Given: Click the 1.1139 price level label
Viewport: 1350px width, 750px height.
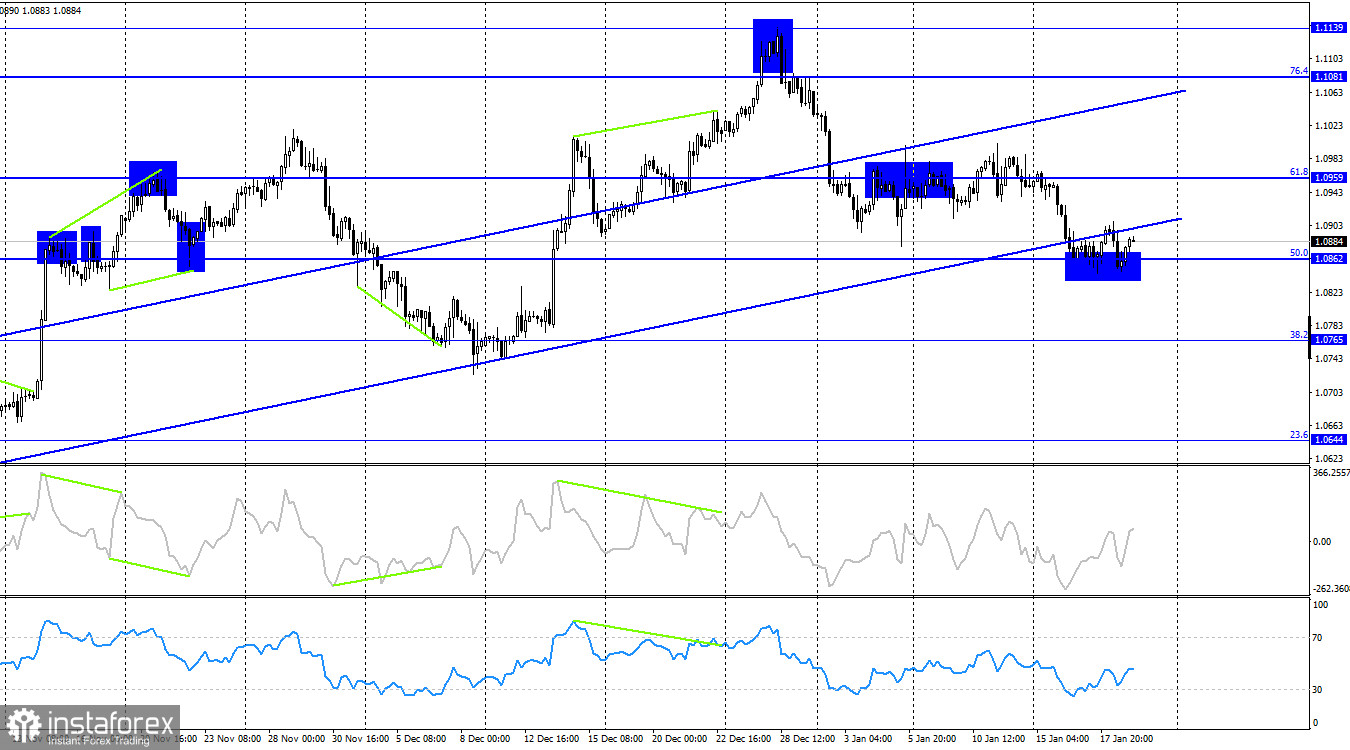Looking at the screenshot, I should 1329,28.
